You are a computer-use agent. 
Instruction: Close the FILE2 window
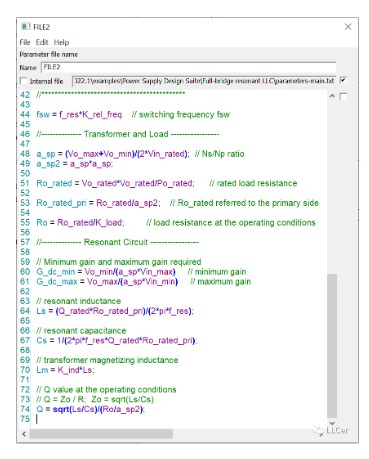point(348,27)
